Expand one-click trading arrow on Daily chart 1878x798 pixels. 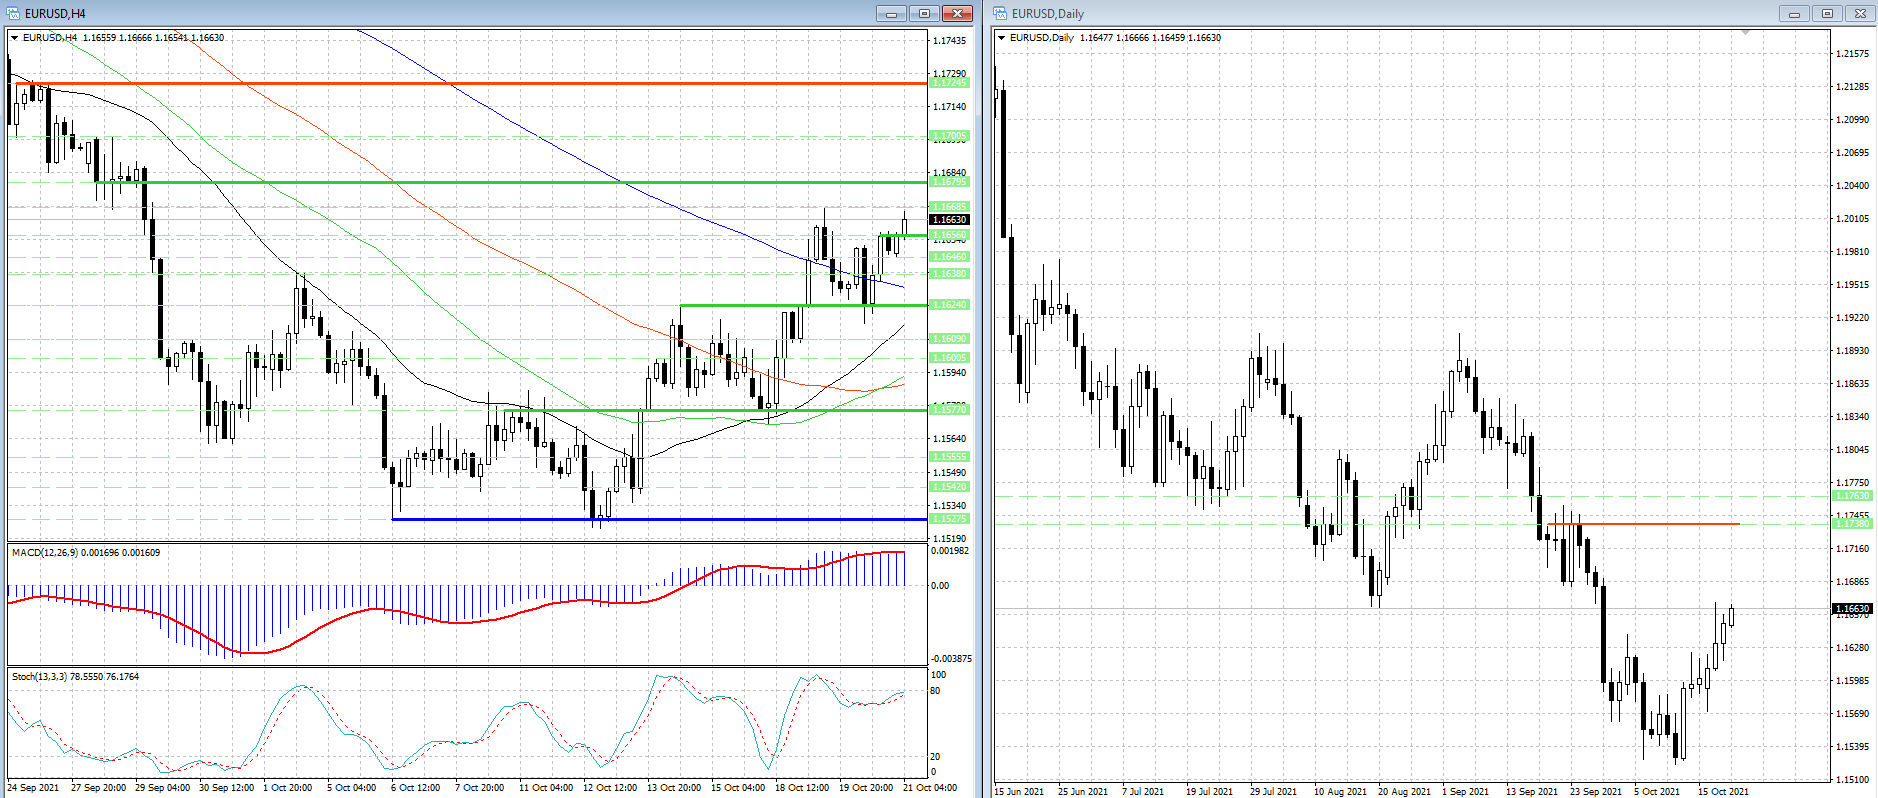click(x=1001, y=37)
